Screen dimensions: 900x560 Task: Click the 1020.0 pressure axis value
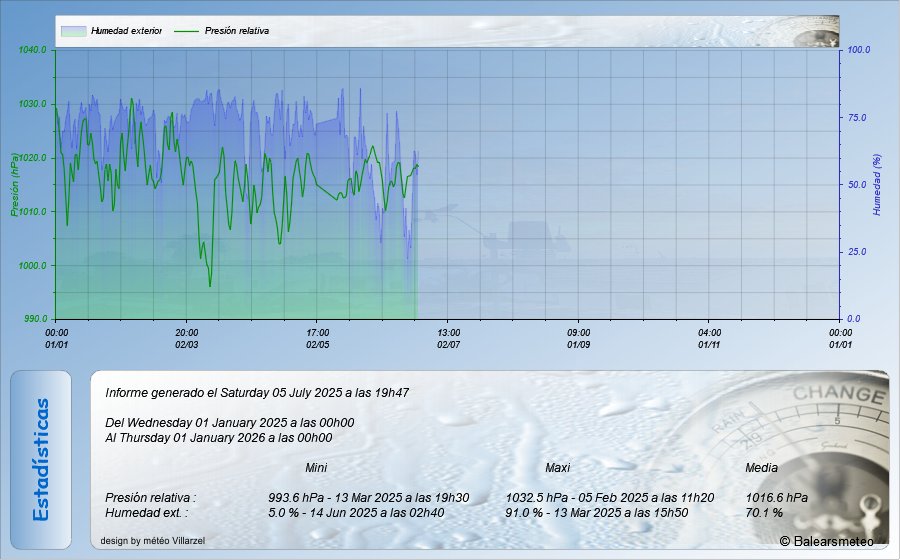(x=33, y=158)
